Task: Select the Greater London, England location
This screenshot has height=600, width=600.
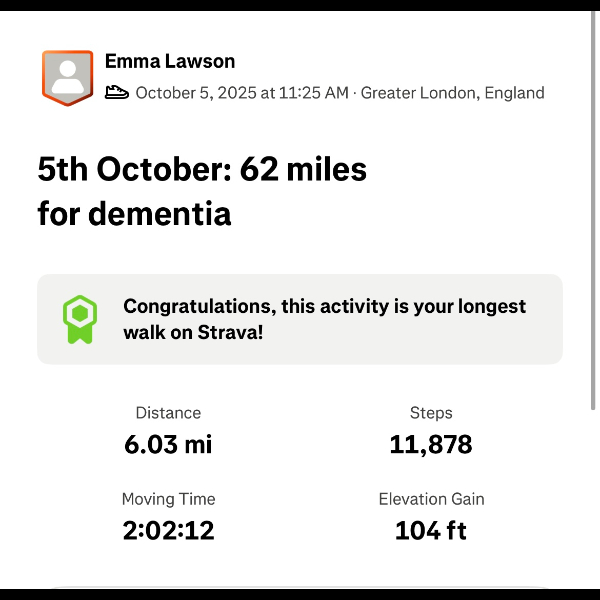Action: (452, 93)
